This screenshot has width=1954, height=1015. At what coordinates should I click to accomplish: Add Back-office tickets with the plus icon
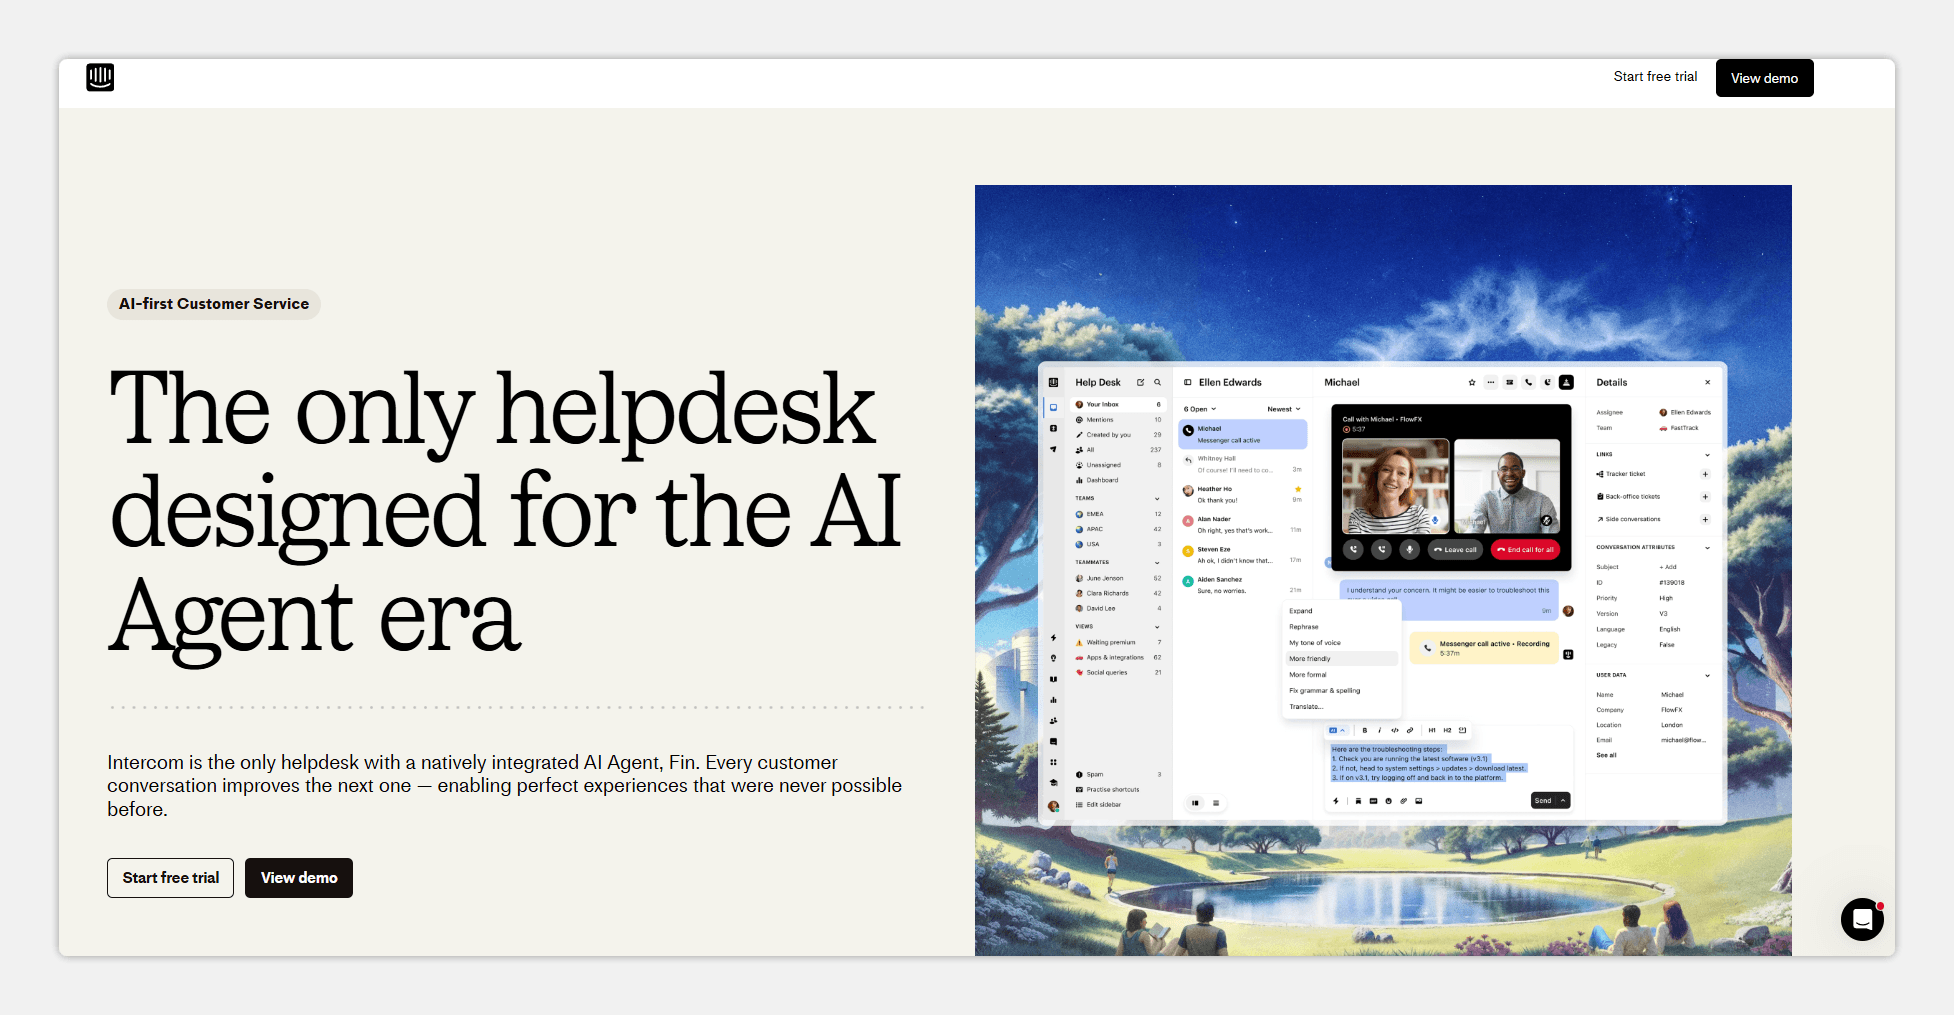[x=1705, y=497]
